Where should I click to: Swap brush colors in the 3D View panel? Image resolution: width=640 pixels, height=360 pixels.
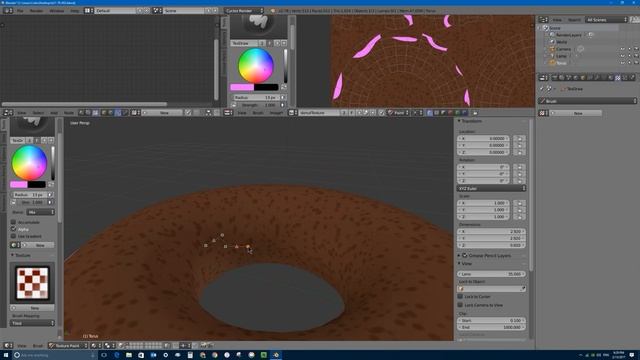point(51,184)
